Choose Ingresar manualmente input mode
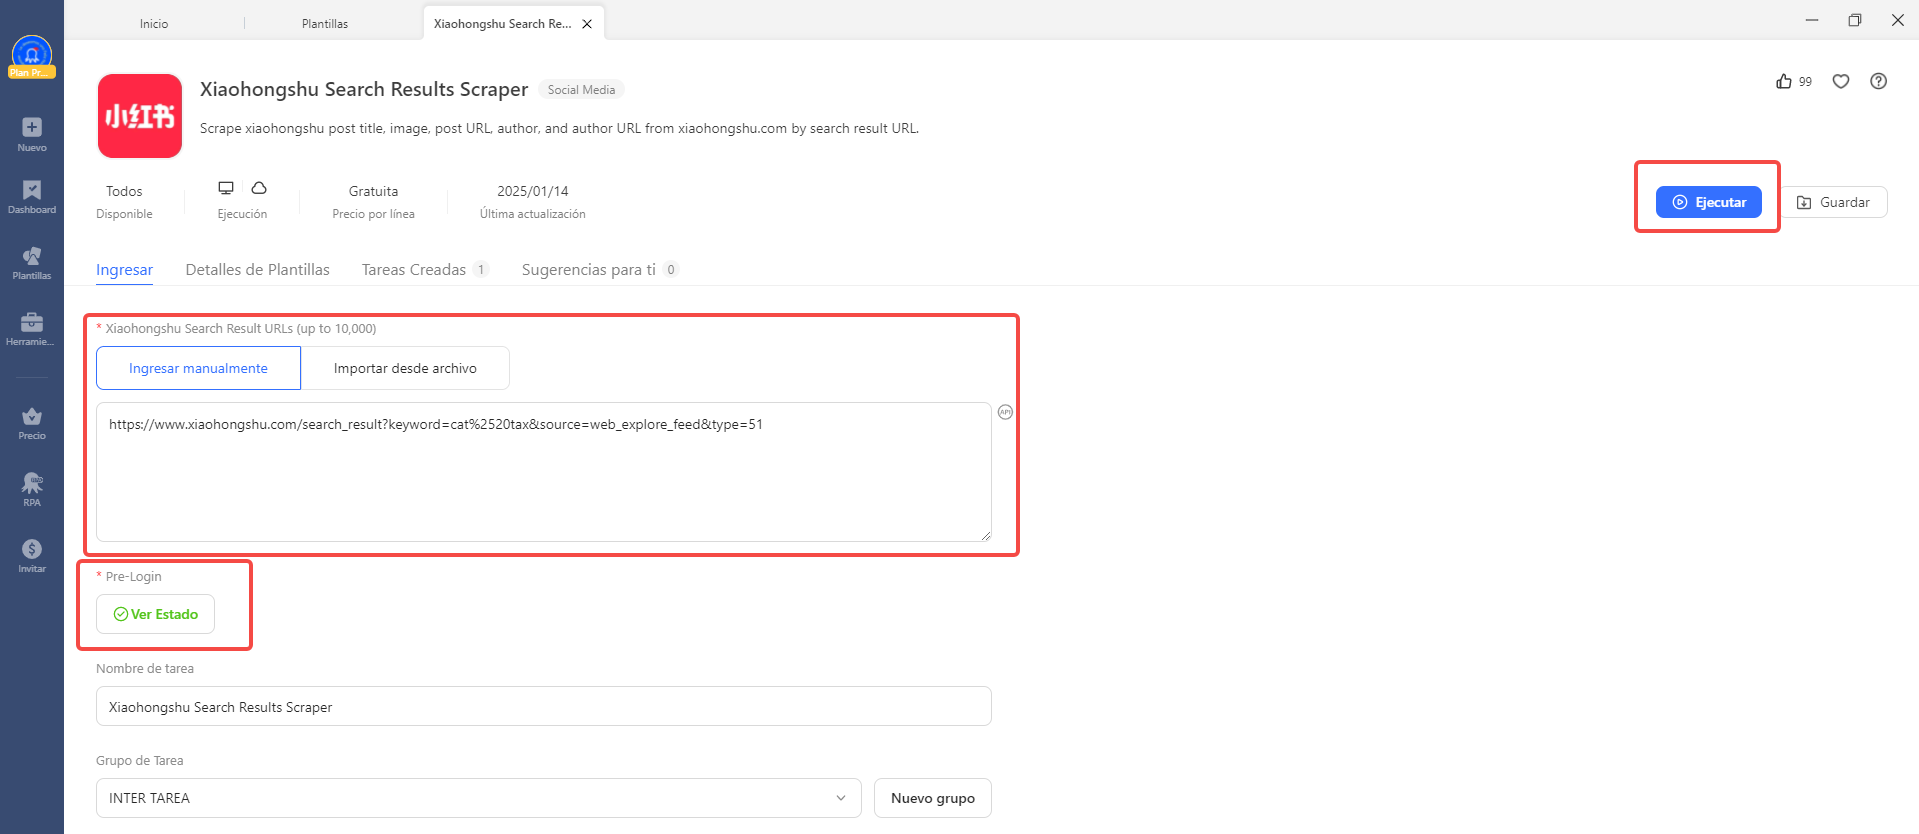The height and width of the screenshot is (834, 1919). tap(198, 368)
